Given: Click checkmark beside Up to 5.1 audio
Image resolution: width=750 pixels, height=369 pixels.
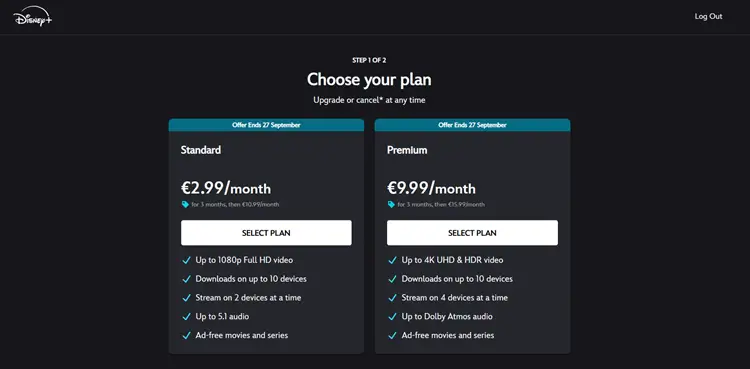Looking at the screenshot, I should point(186,317).
